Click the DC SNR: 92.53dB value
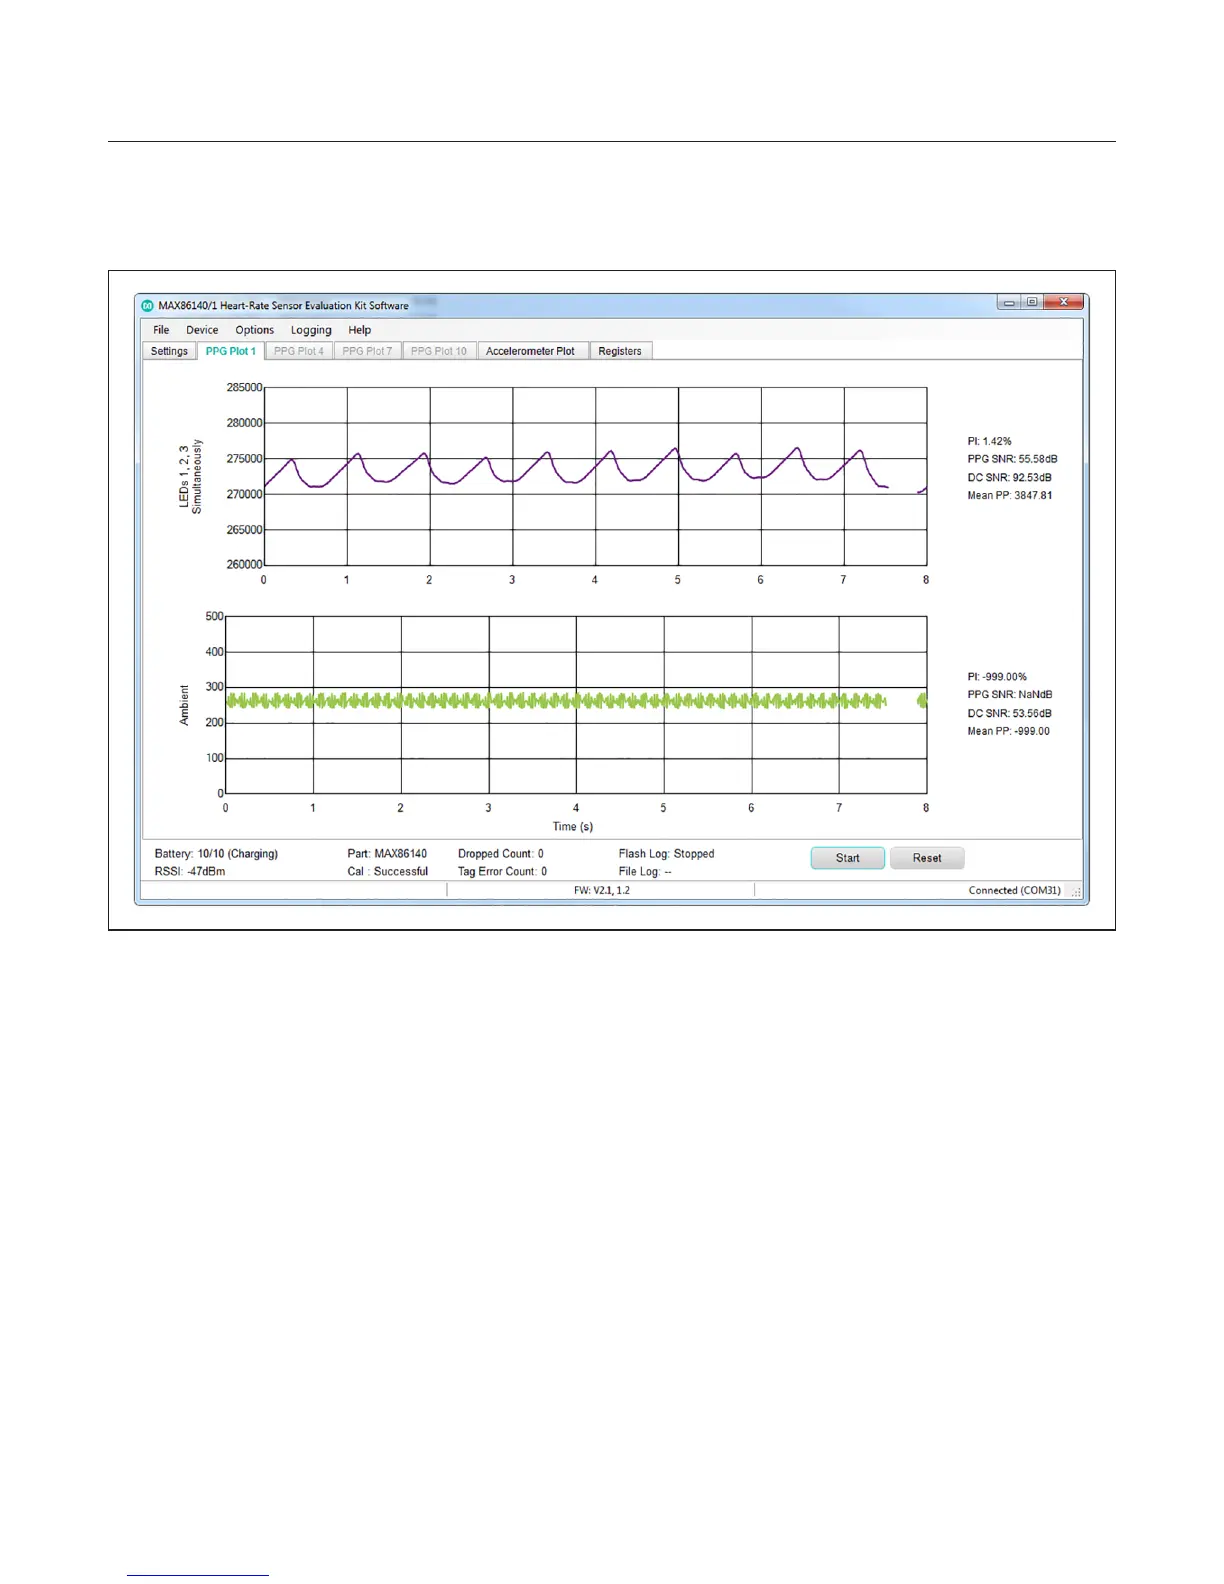The width and height of the screenshot is (1224, 1584). click(x=1009, y=477)
